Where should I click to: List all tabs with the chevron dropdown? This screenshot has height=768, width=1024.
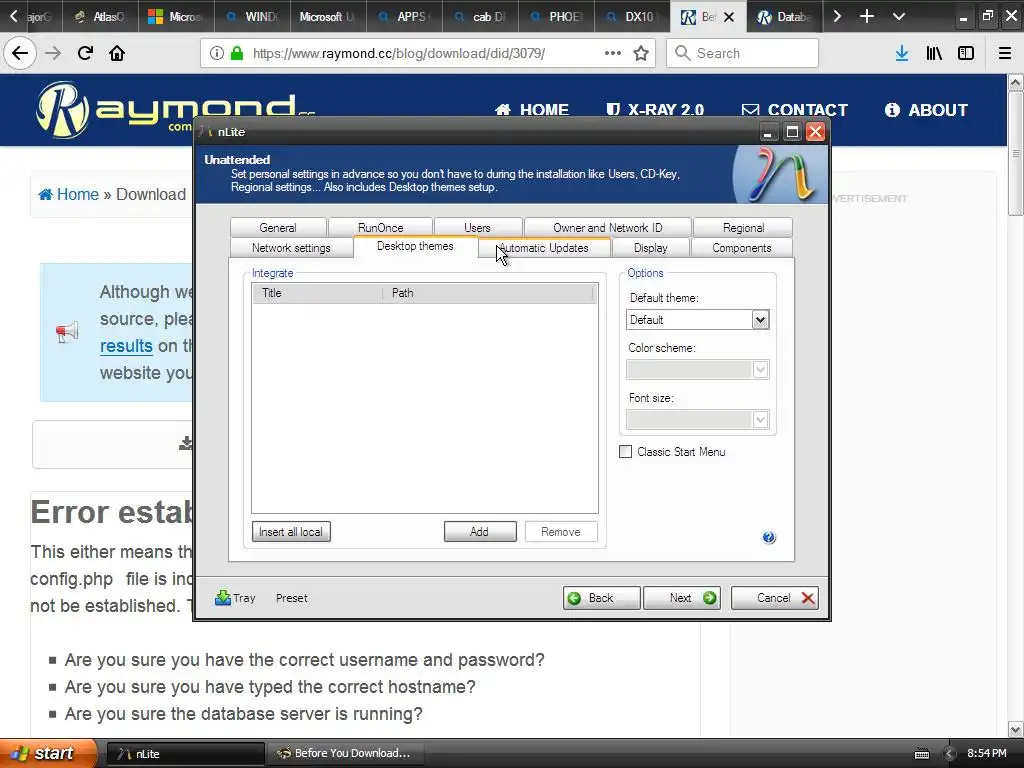pyautogui.click(x=899, y=16)
